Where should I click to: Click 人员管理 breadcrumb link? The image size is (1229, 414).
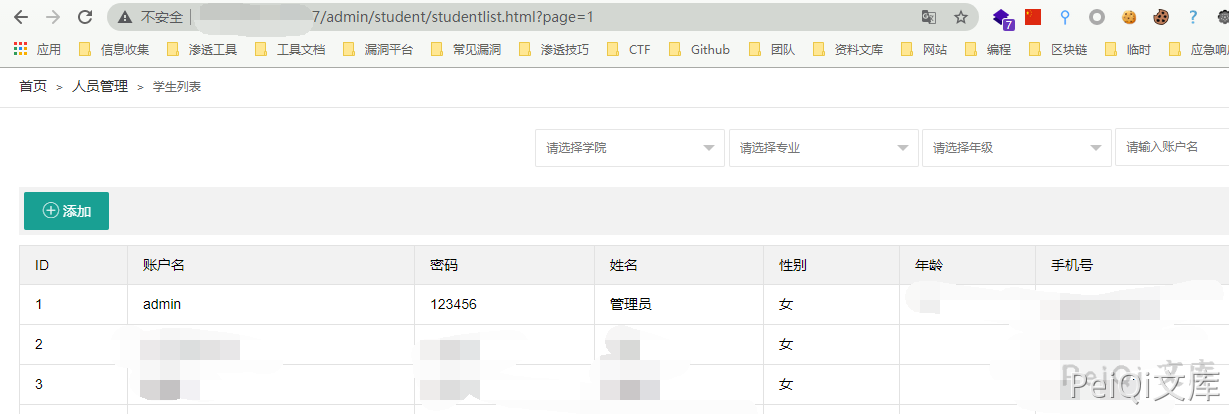[x=100, y=87]
